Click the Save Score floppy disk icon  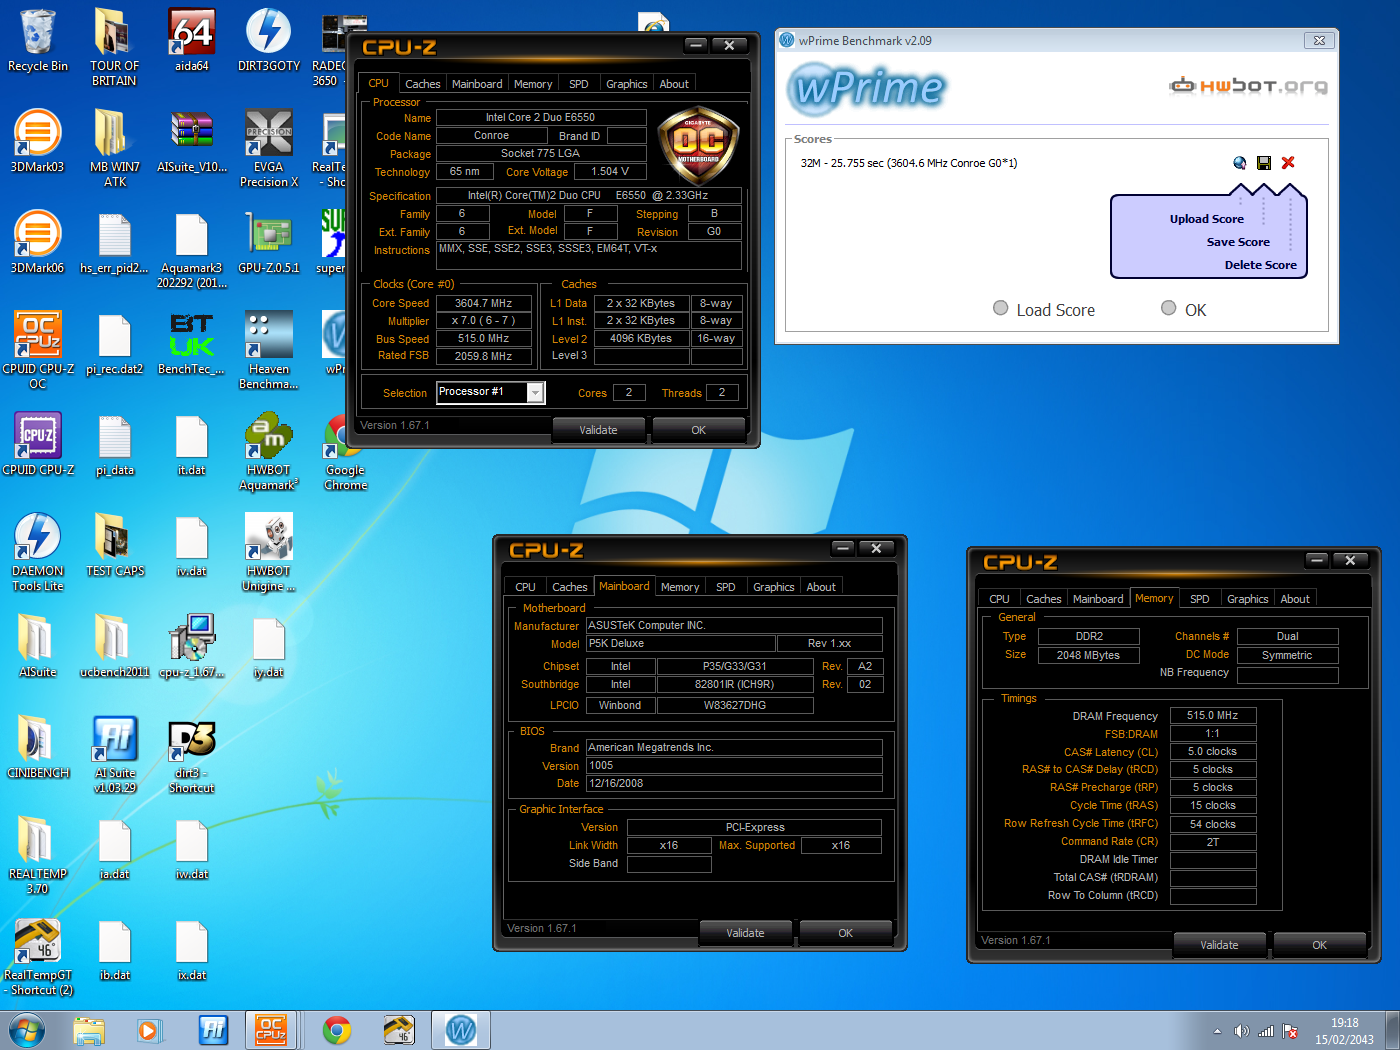(1264, 163)
